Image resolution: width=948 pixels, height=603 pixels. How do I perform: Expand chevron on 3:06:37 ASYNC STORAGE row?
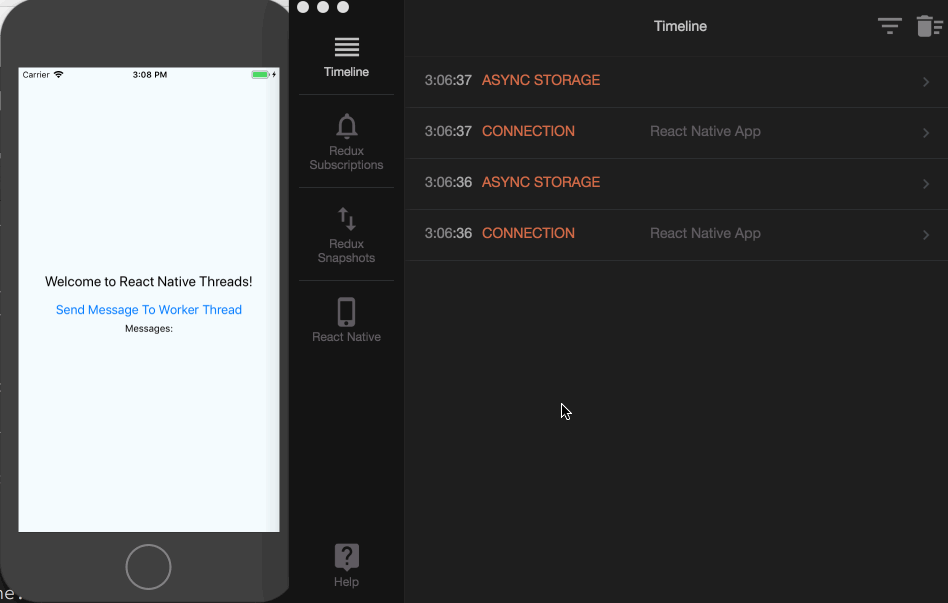click(926, 82)
